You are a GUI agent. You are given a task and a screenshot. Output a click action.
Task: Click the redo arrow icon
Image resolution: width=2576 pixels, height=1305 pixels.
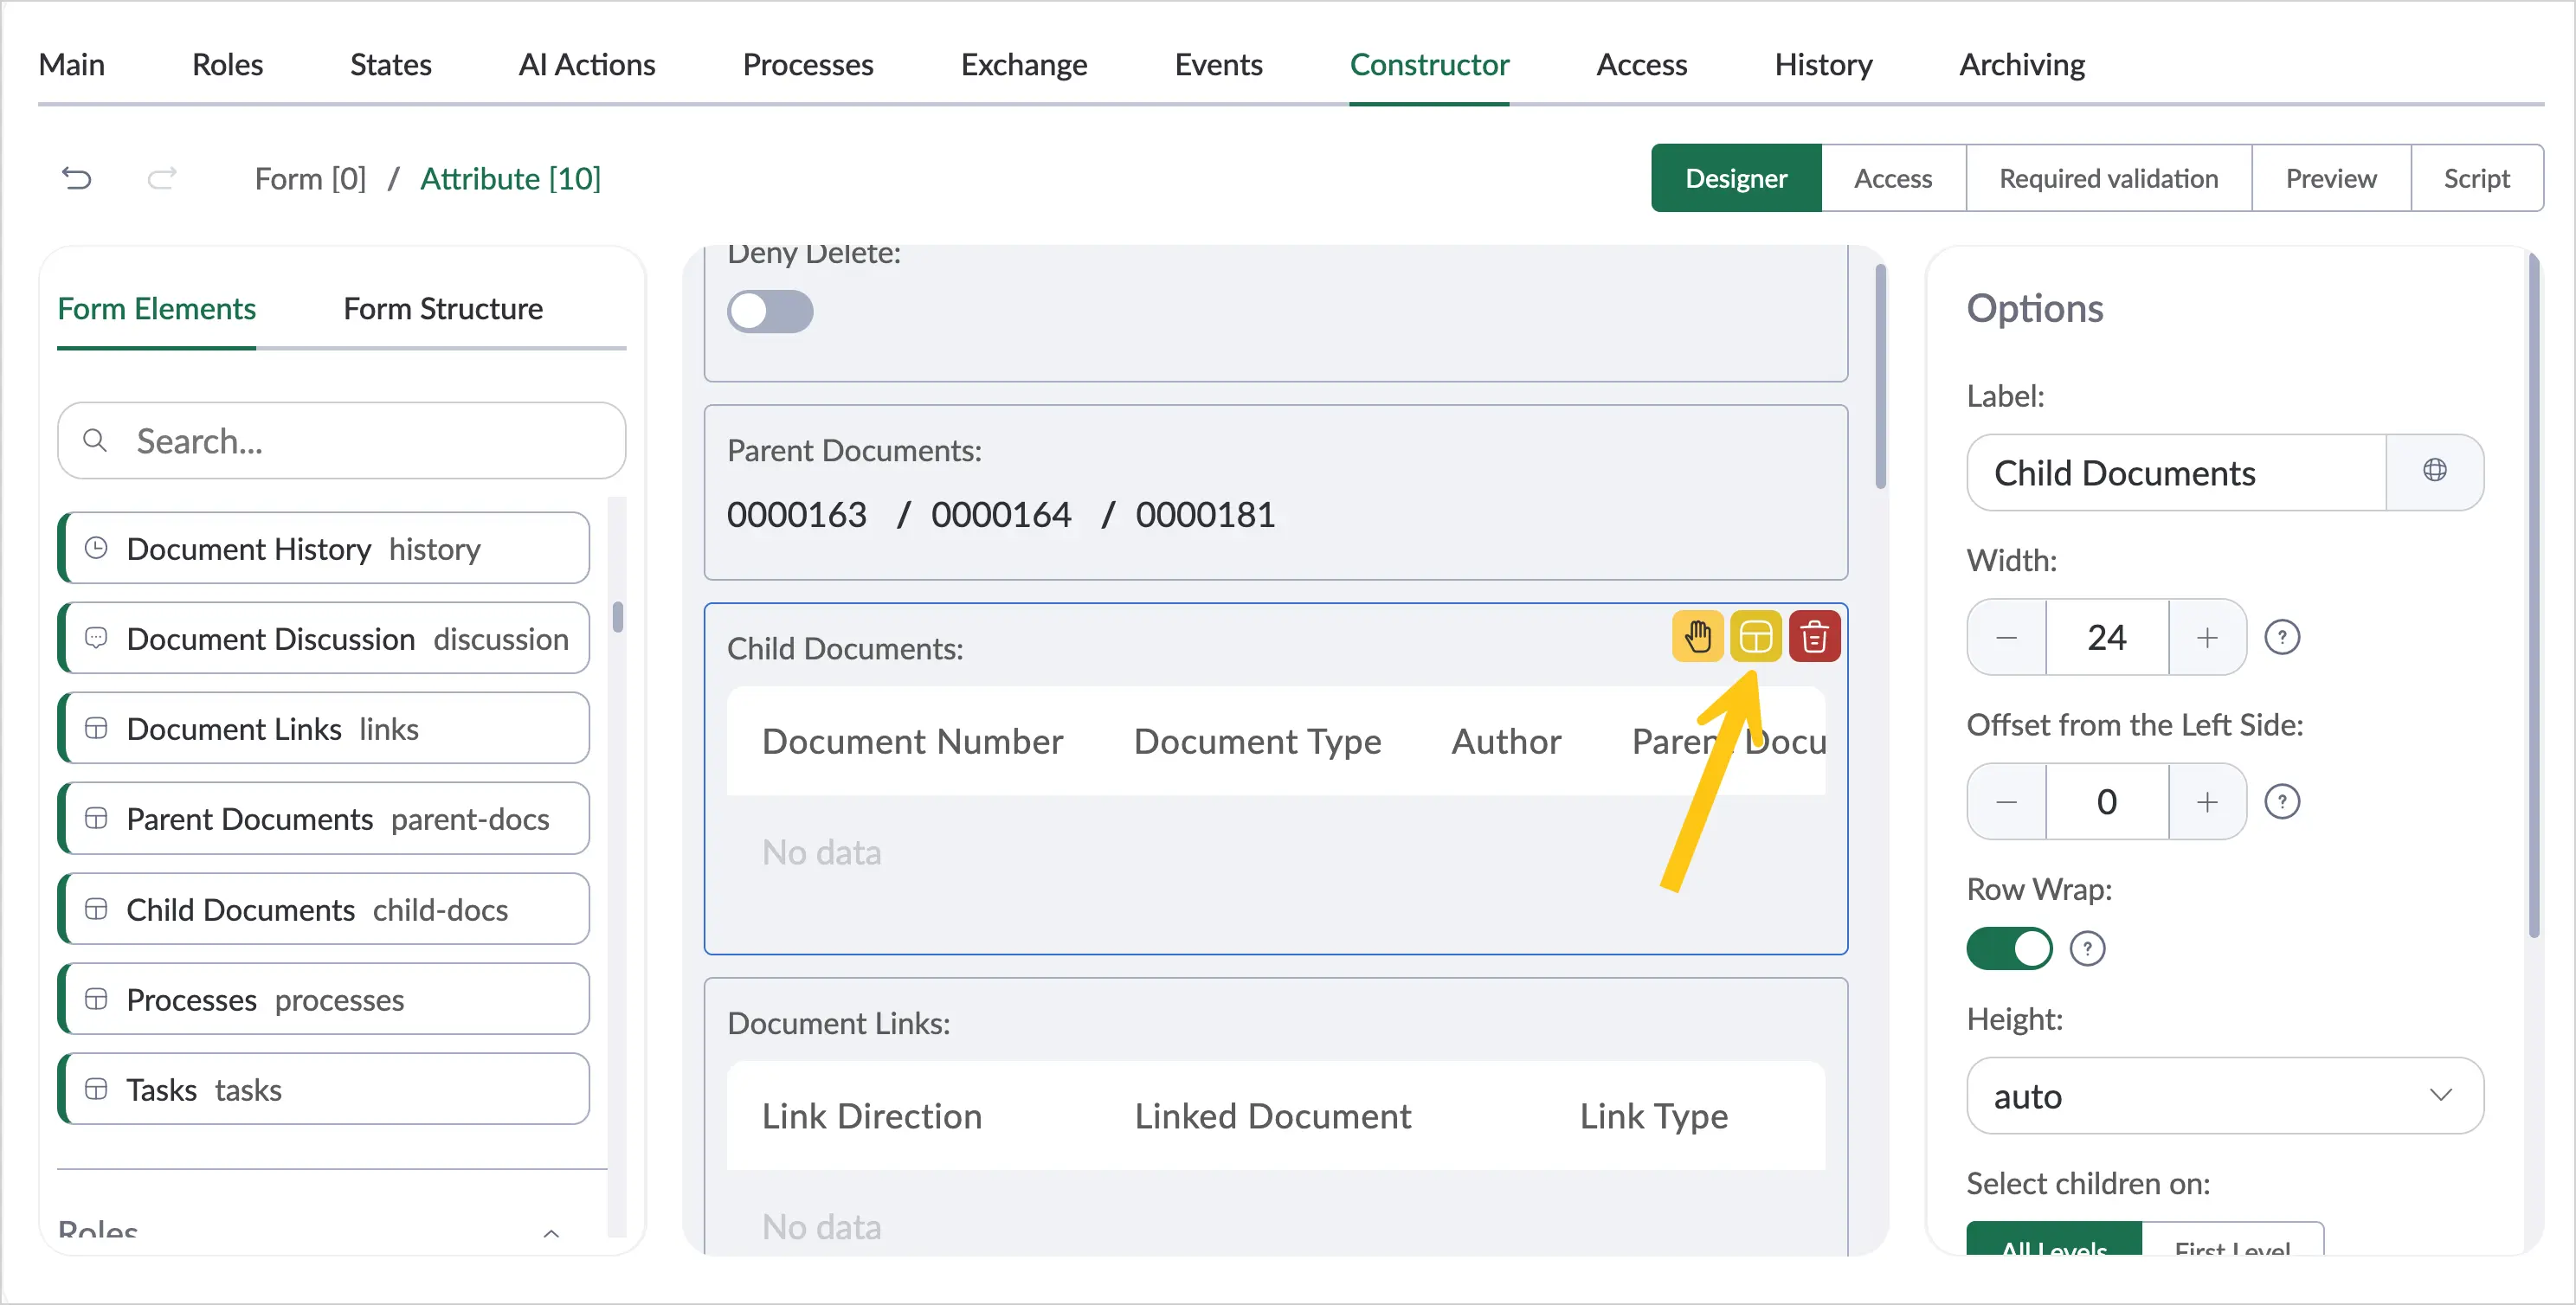pos(162,178)
